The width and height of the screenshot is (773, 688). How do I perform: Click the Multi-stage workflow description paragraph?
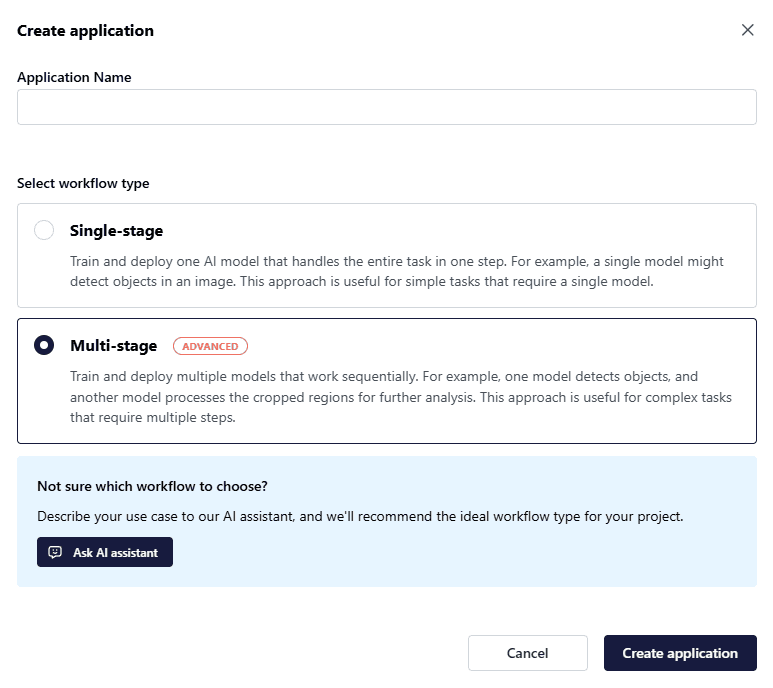pos(400,397)
